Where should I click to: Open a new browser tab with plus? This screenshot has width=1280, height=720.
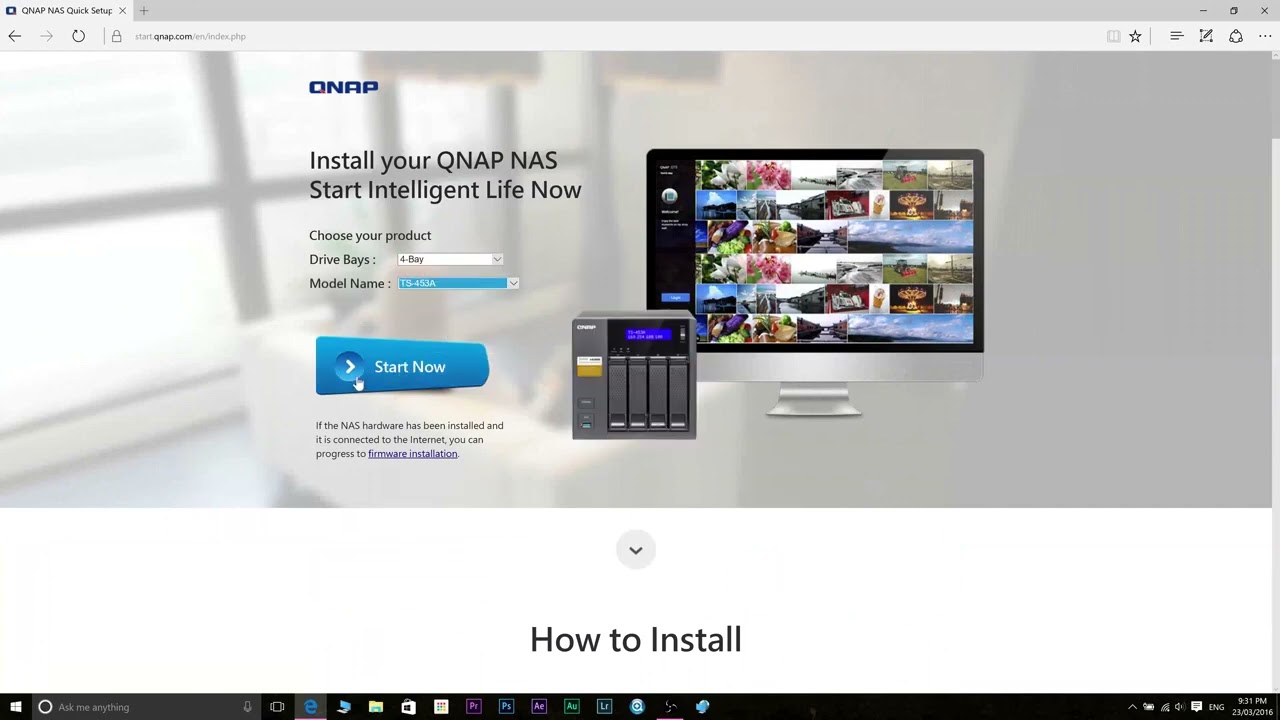(143, 10)
